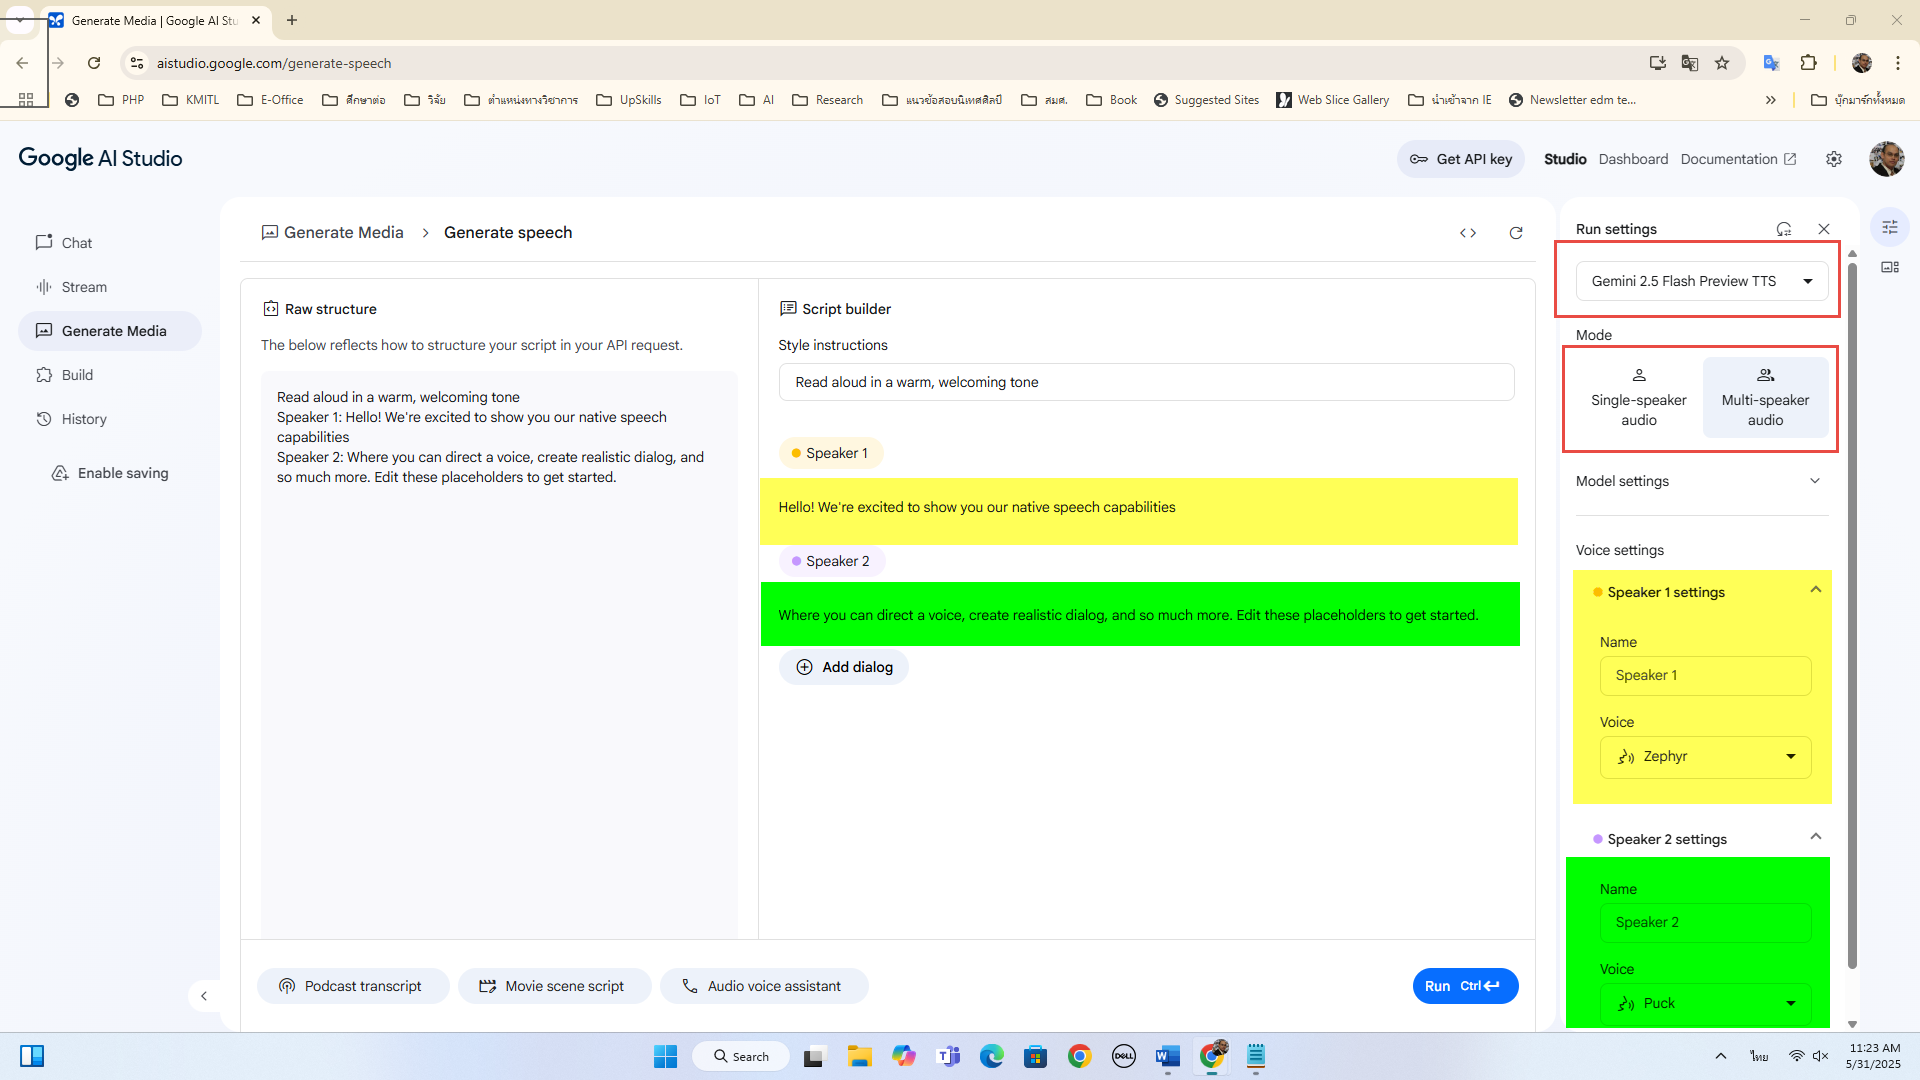
Task: Click the taskbar Search box
Action: coord(741,1057)
